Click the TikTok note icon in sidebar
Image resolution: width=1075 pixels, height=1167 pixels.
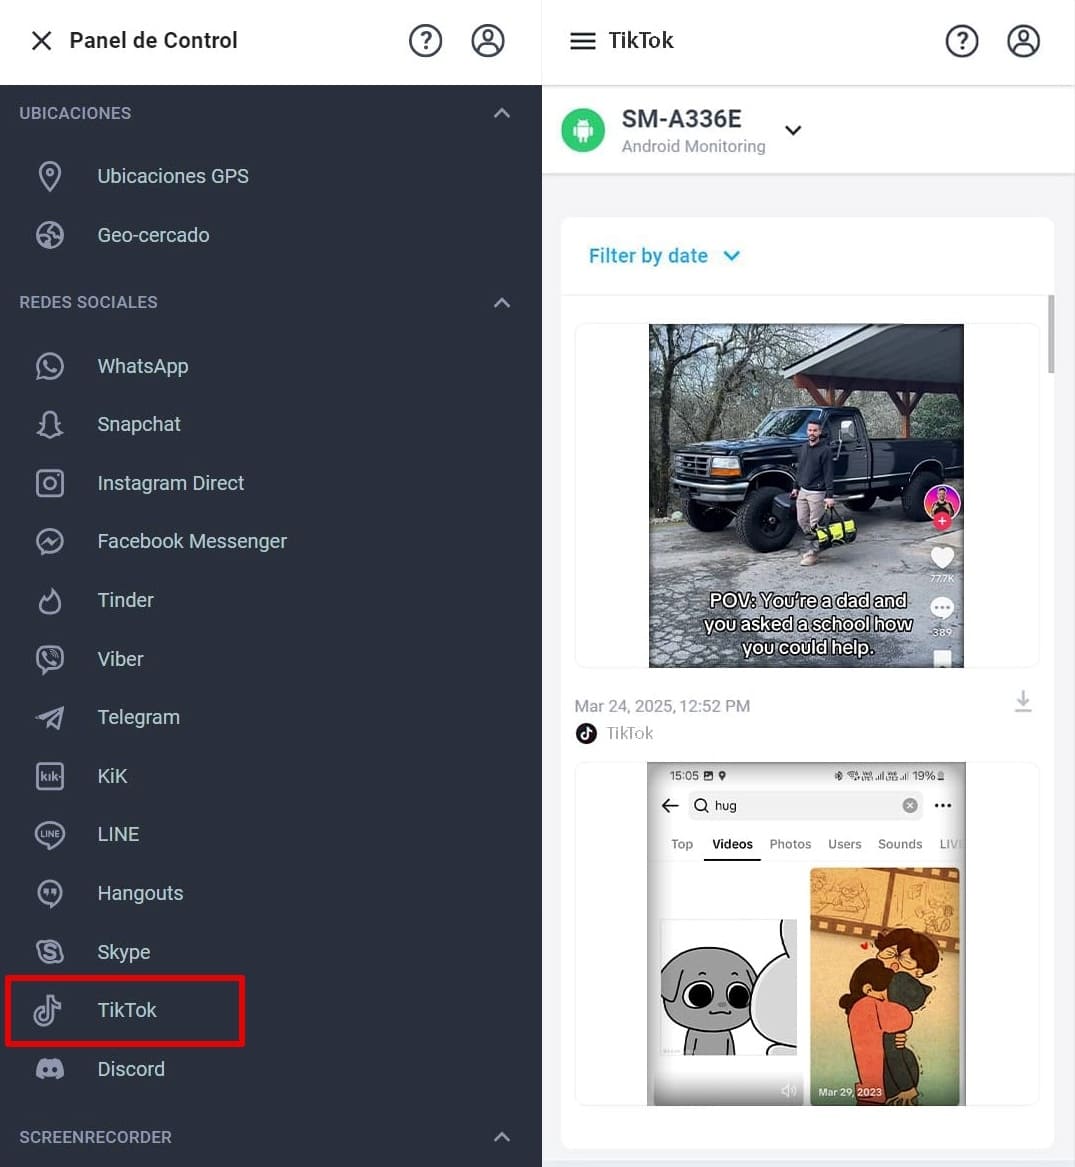[48, 1010]
